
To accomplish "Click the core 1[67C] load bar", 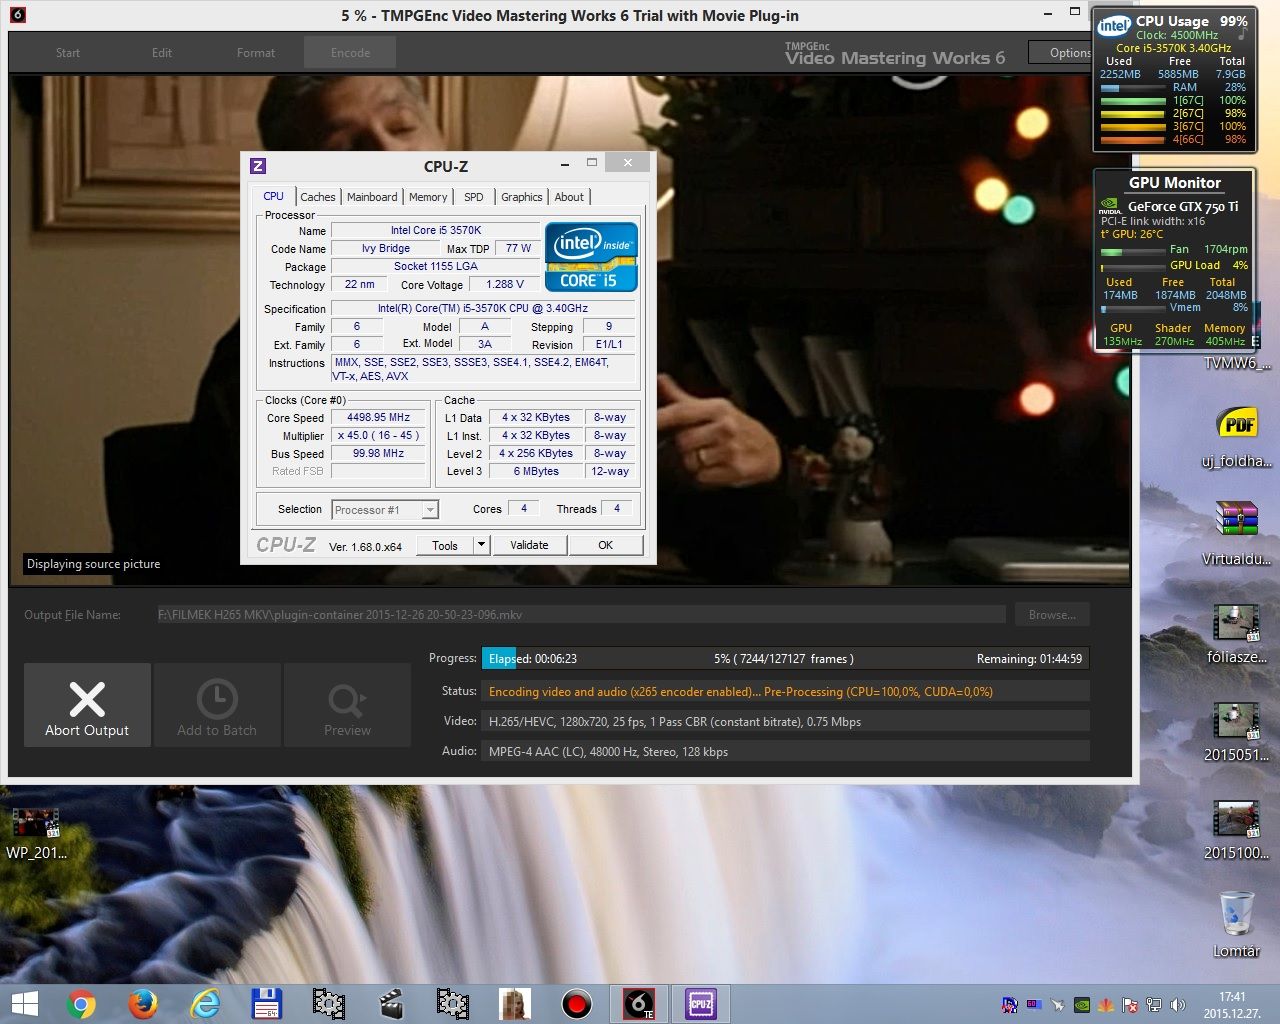I will pyautogui.click(x=1133, y=101).
